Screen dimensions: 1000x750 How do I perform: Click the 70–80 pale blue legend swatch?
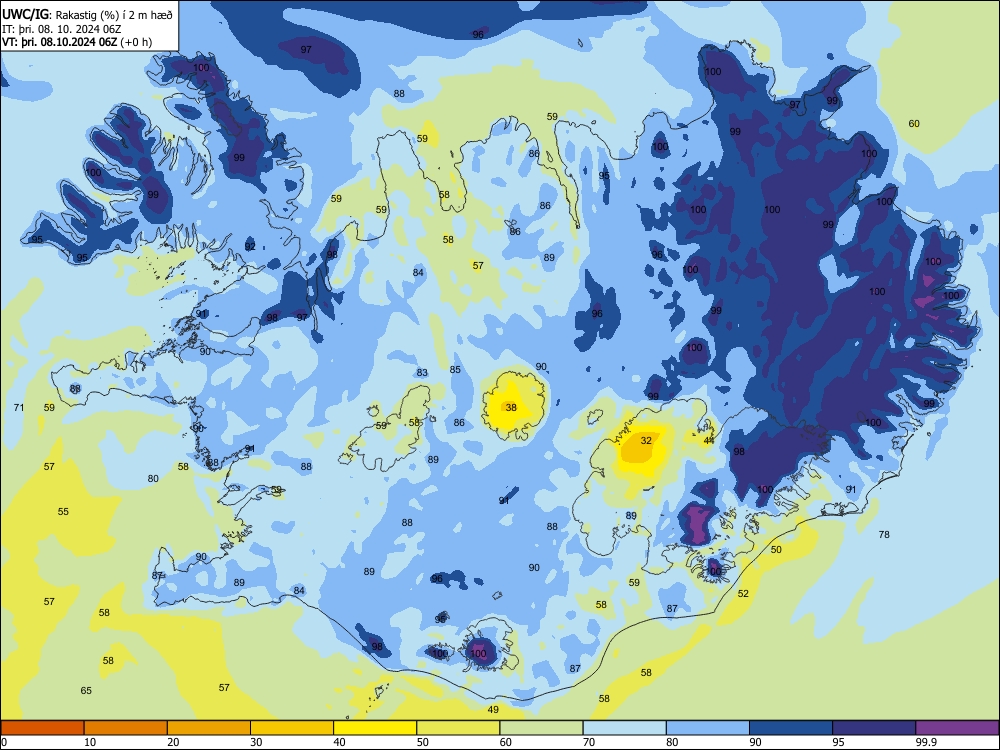tap(624, 728)
